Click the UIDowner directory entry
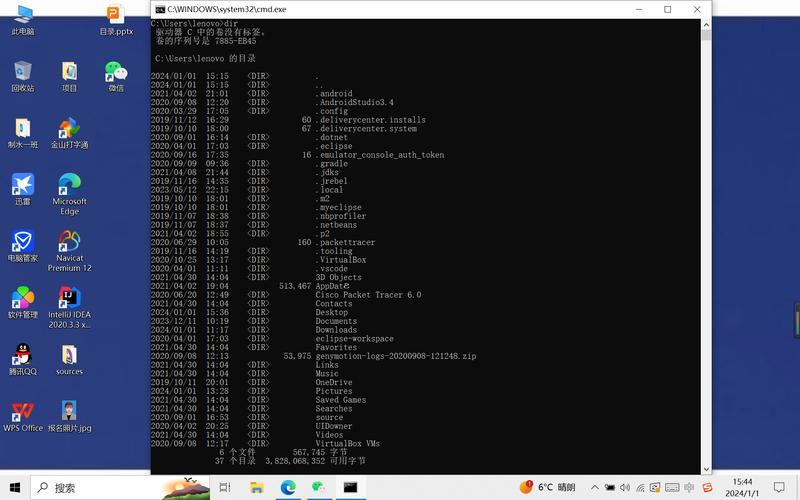The height and width of the screenshot is (500, 800). pos(334,426)
